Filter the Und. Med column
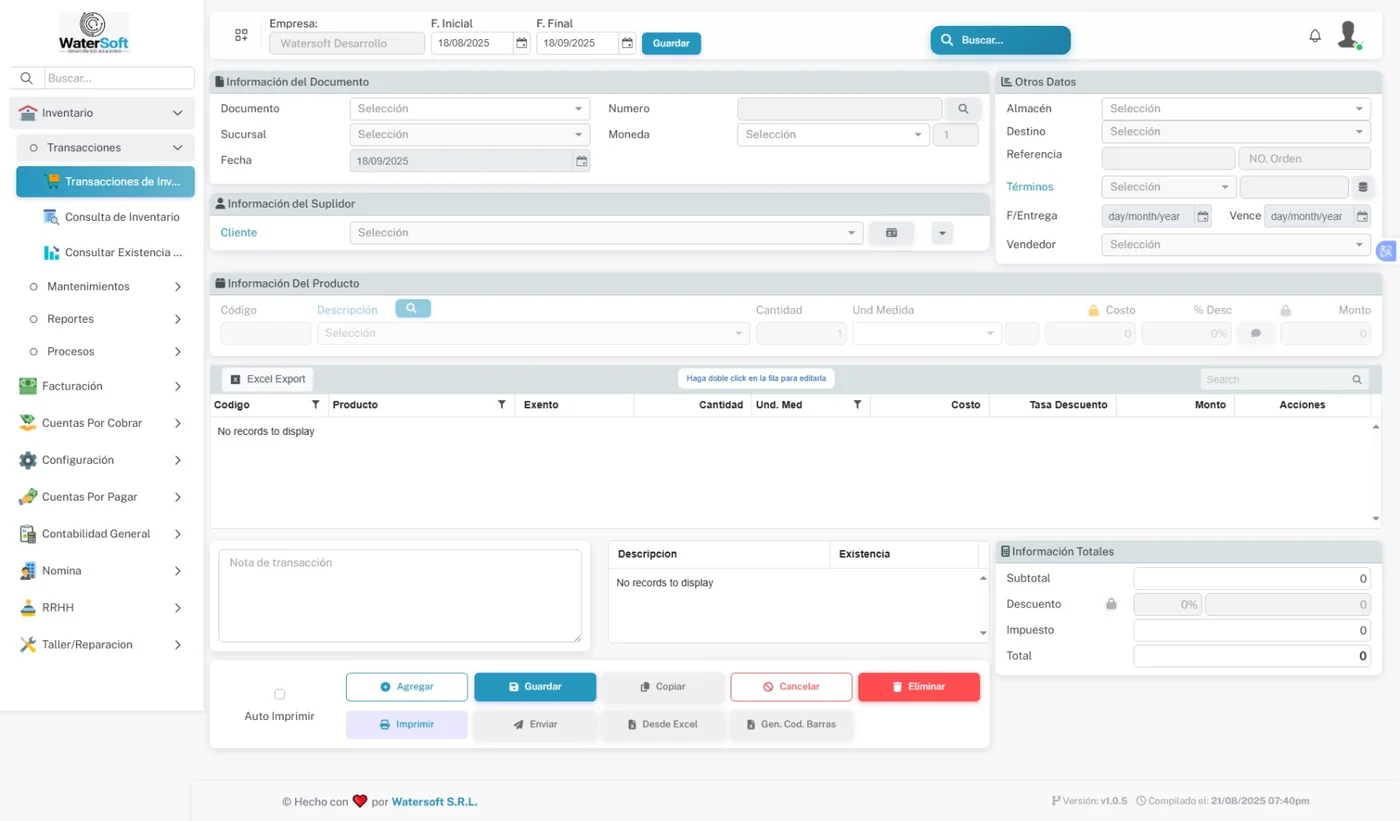 tap(857, 405)
